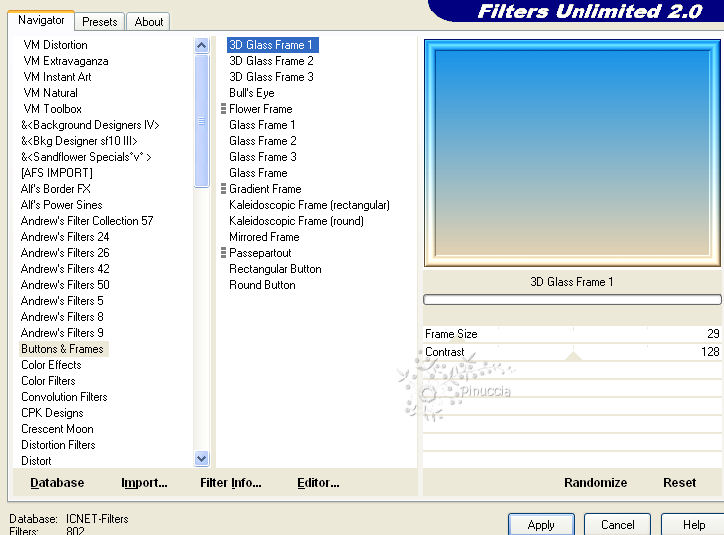The width and height of the screenshot is (724, 535).
Task: Open the About tab
Action: coord(149,22)
